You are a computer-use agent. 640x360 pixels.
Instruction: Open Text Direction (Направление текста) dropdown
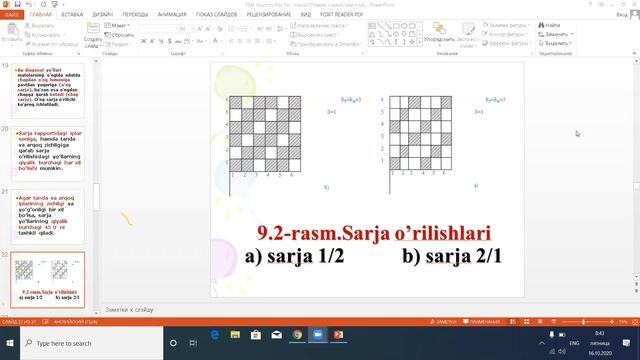(319, 25)
